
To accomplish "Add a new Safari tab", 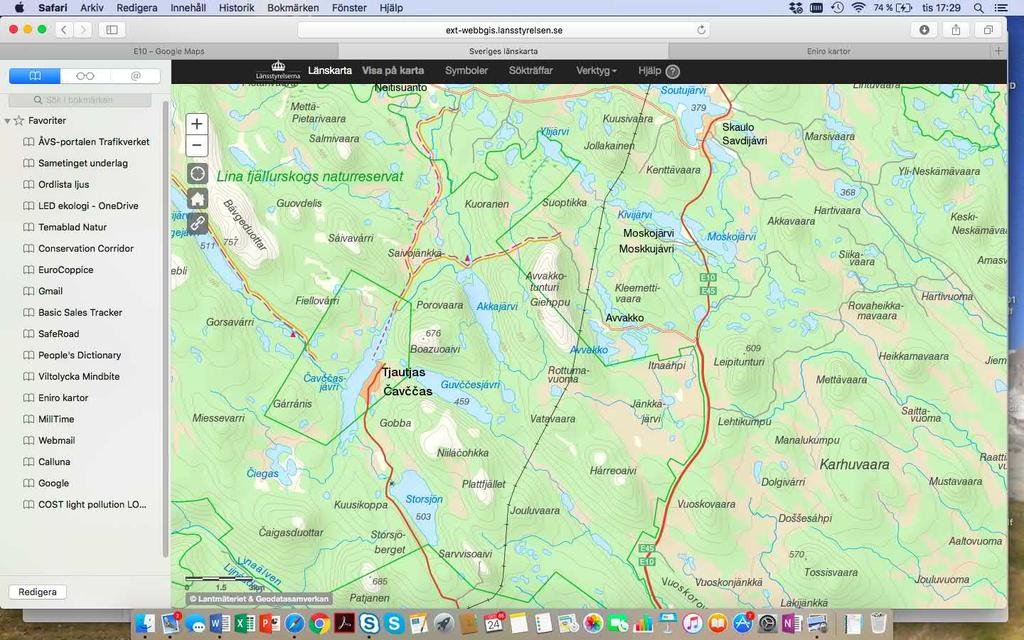I will tap(999, 51).
